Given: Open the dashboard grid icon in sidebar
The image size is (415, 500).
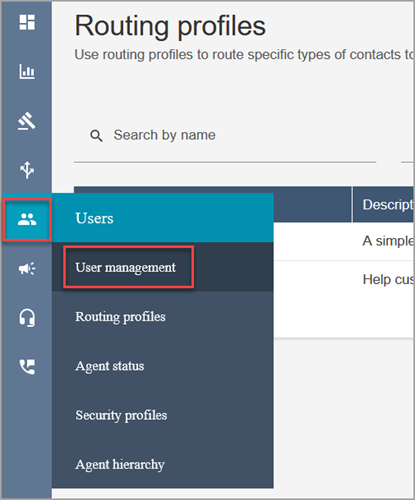Looking at the screenshot, I should (27, 22).
